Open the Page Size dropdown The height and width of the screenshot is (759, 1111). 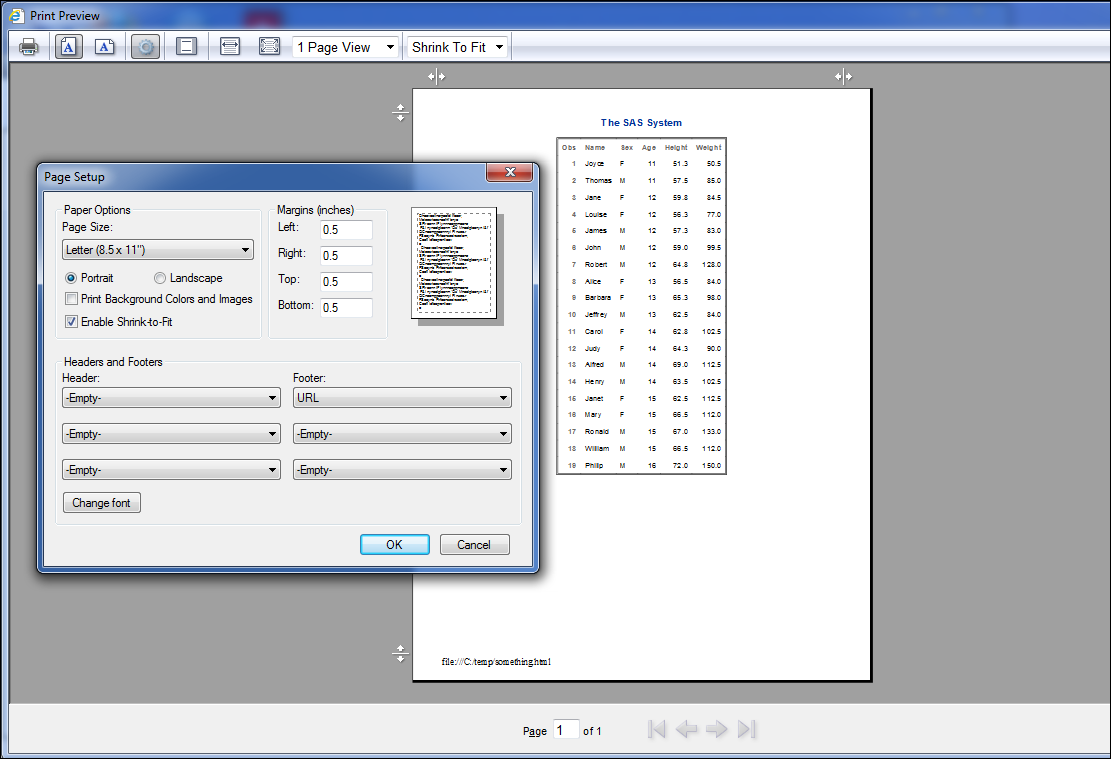pos(157,248)
